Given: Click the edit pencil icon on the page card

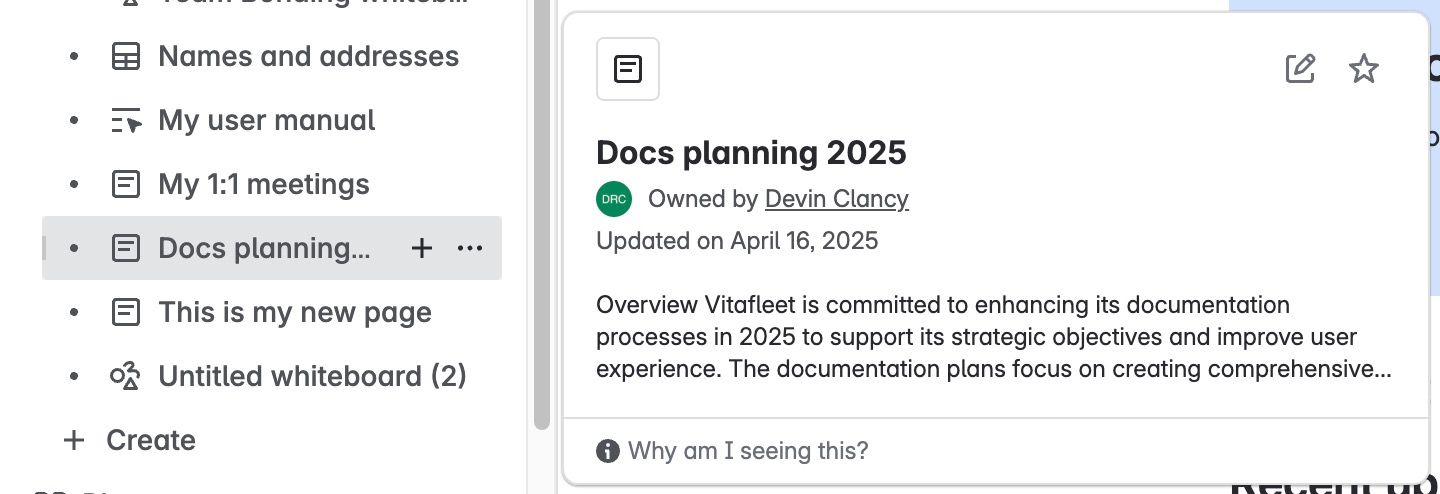Looking at the screenshot, I should point(1299,69).
